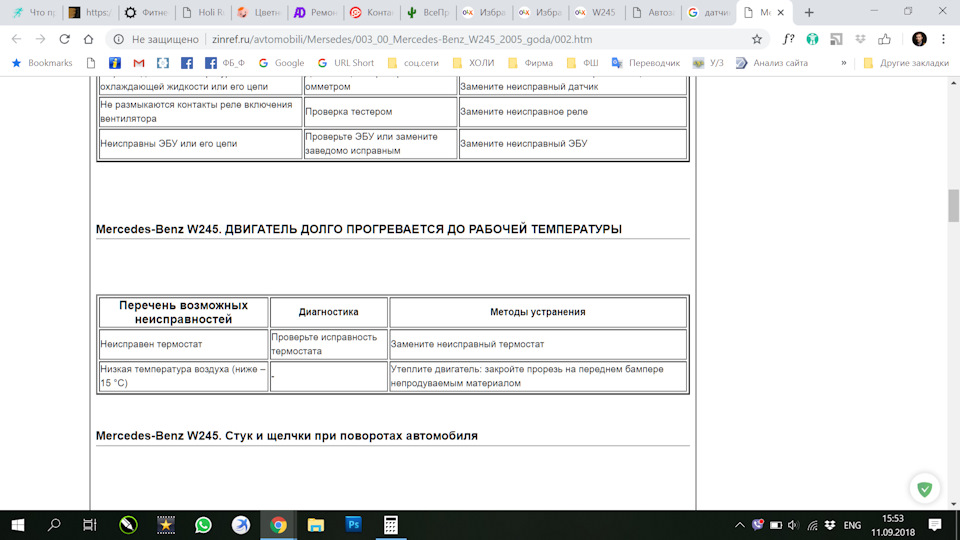Open the Windows Start menu

click(x=18, y=525)
